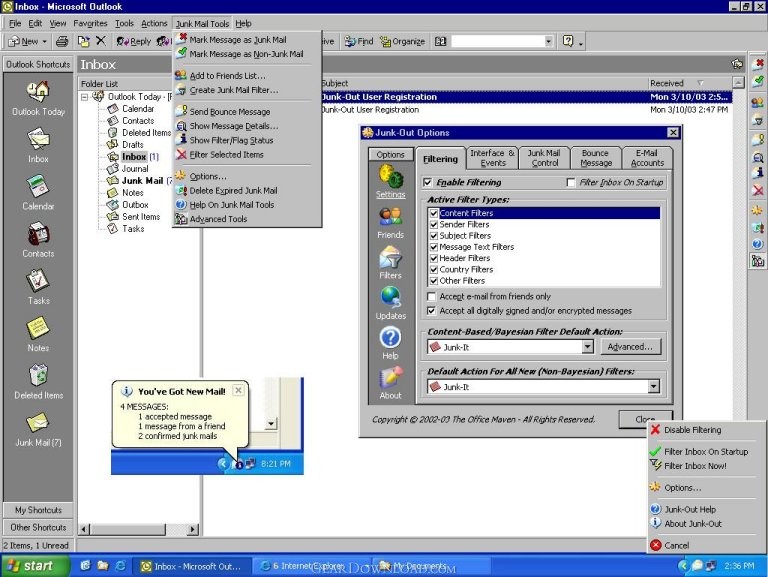The height and width of the screenshot is (577, 768).
Task: Toggle Filter Inbox On Startup checkbox
Action: point(571,182)
